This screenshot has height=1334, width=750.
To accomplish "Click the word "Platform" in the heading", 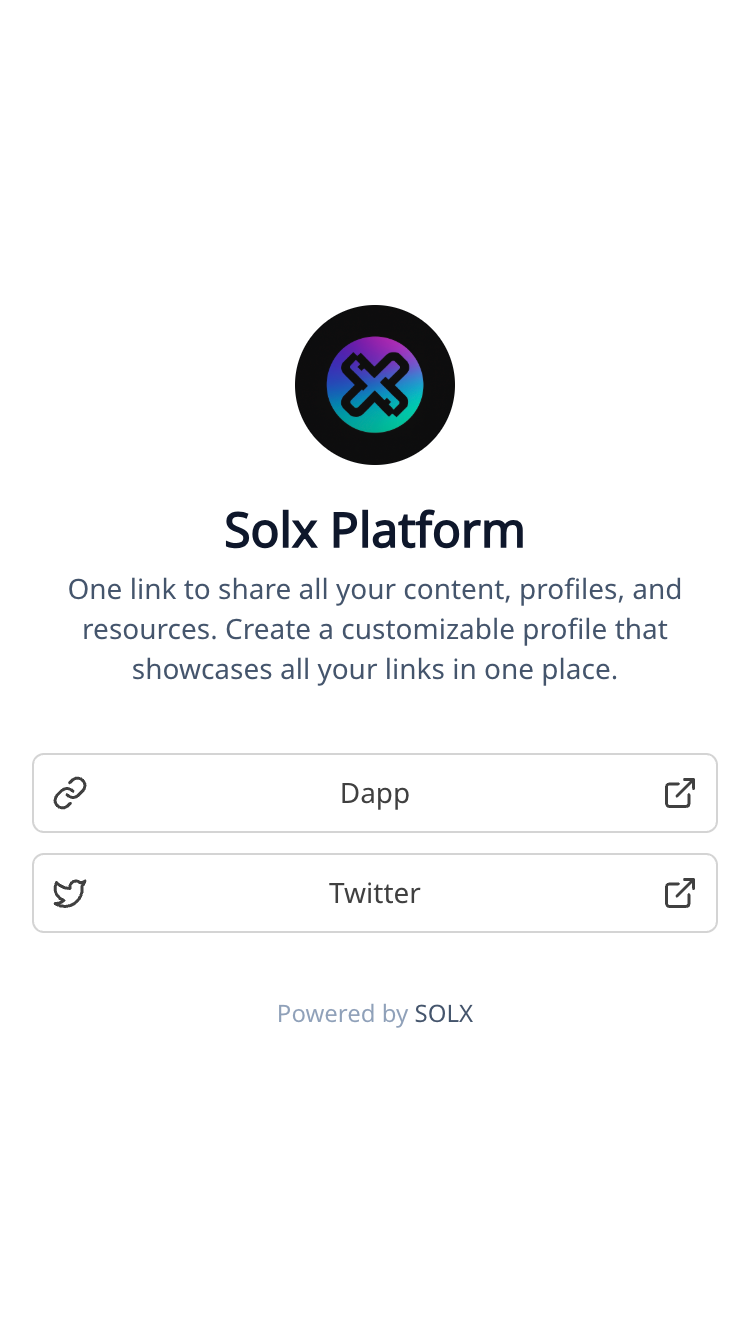I will pyautogui.click(x=427, y=530).
